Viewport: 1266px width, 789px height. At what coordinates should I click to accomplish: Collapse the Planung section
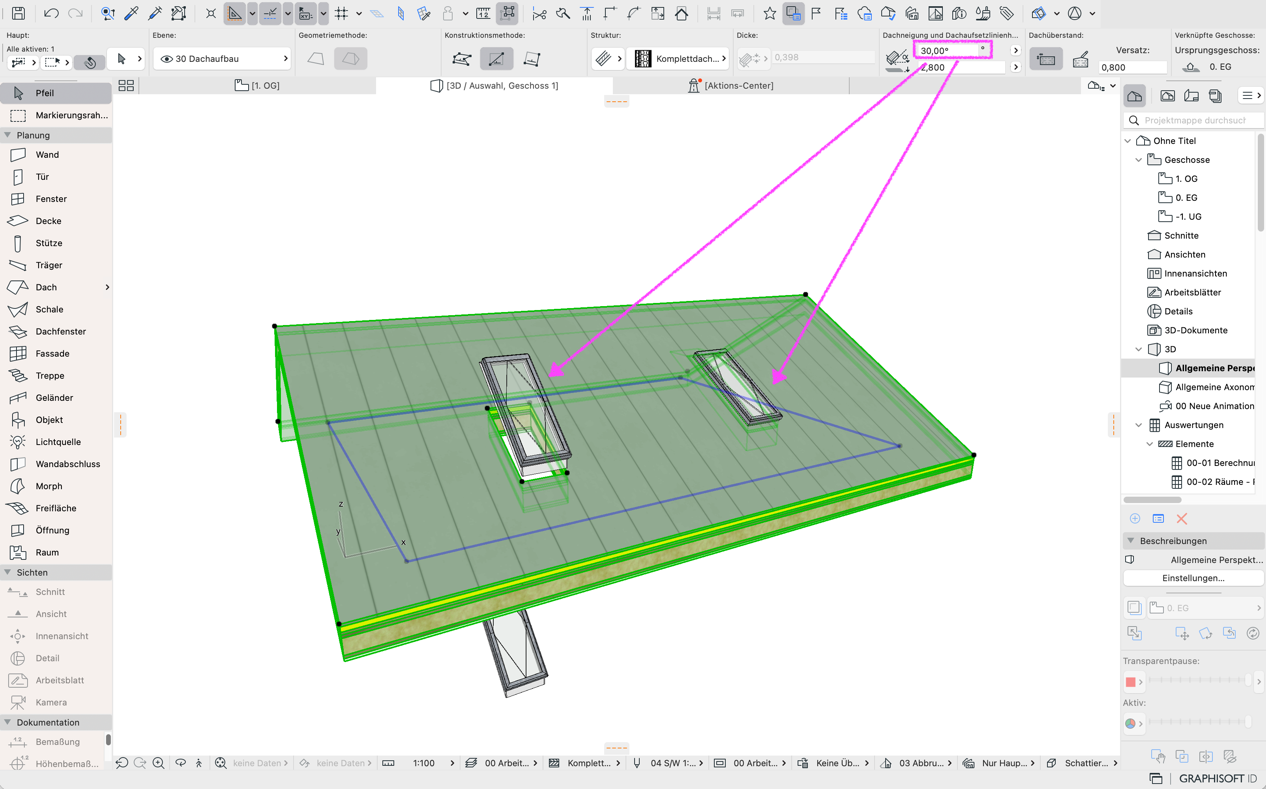[8, 135]
